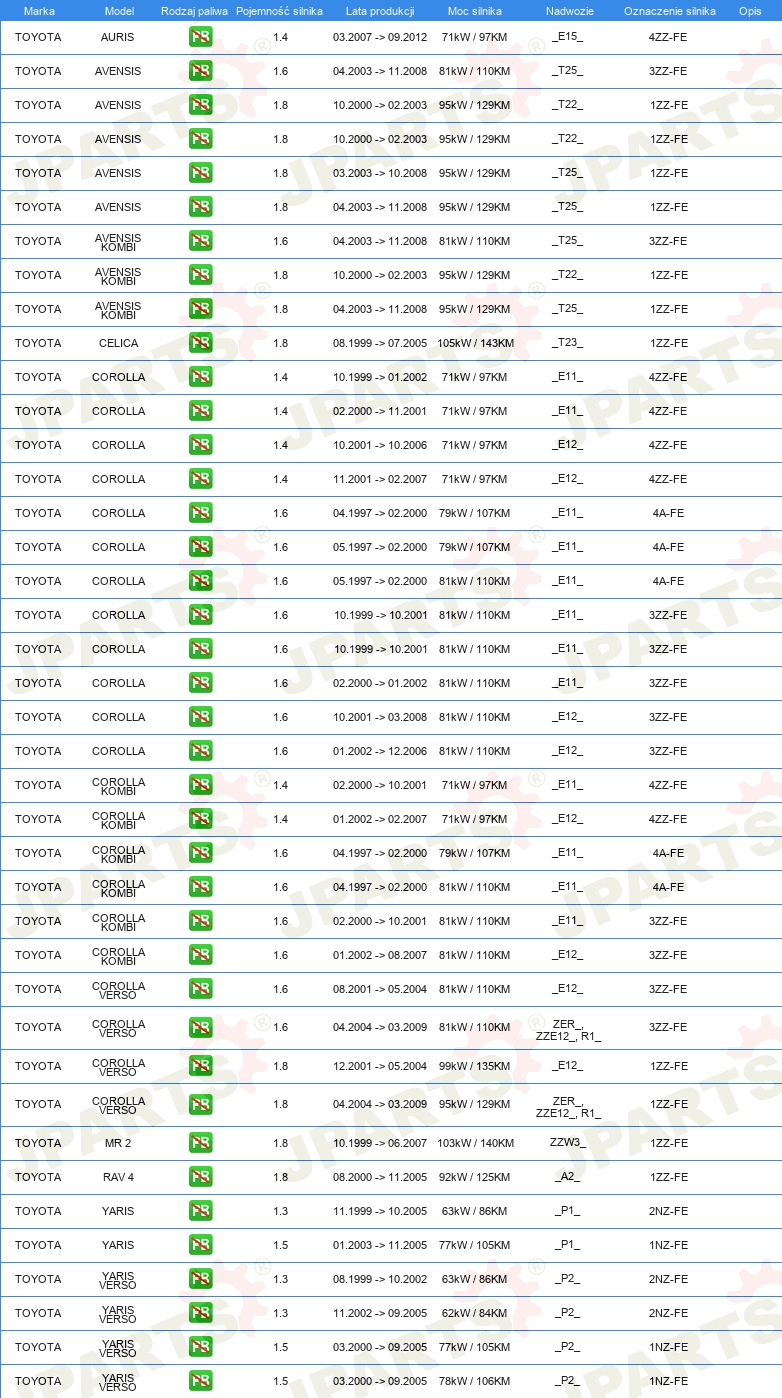Screen dimensions: 782x1398
Task: Click the fuel icon for AVENSIS 03.2003 -> 10.2008
Action: (200, 173)
